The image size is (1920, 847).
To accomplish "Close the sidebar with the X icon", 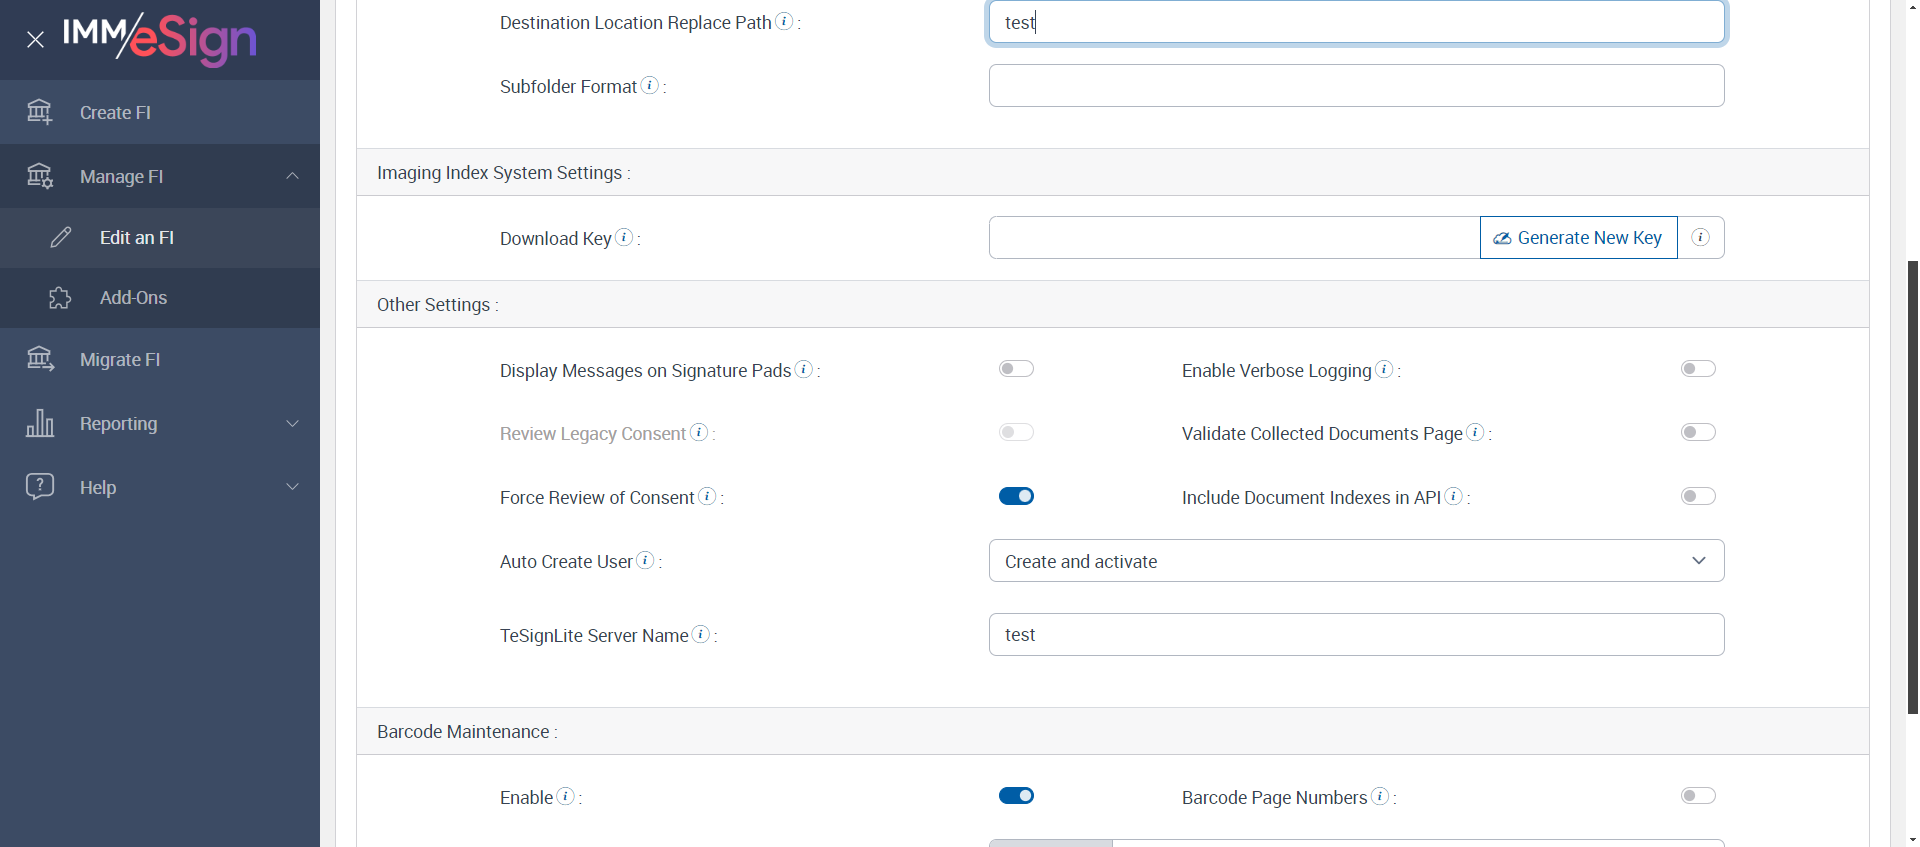I will [35, 40].
